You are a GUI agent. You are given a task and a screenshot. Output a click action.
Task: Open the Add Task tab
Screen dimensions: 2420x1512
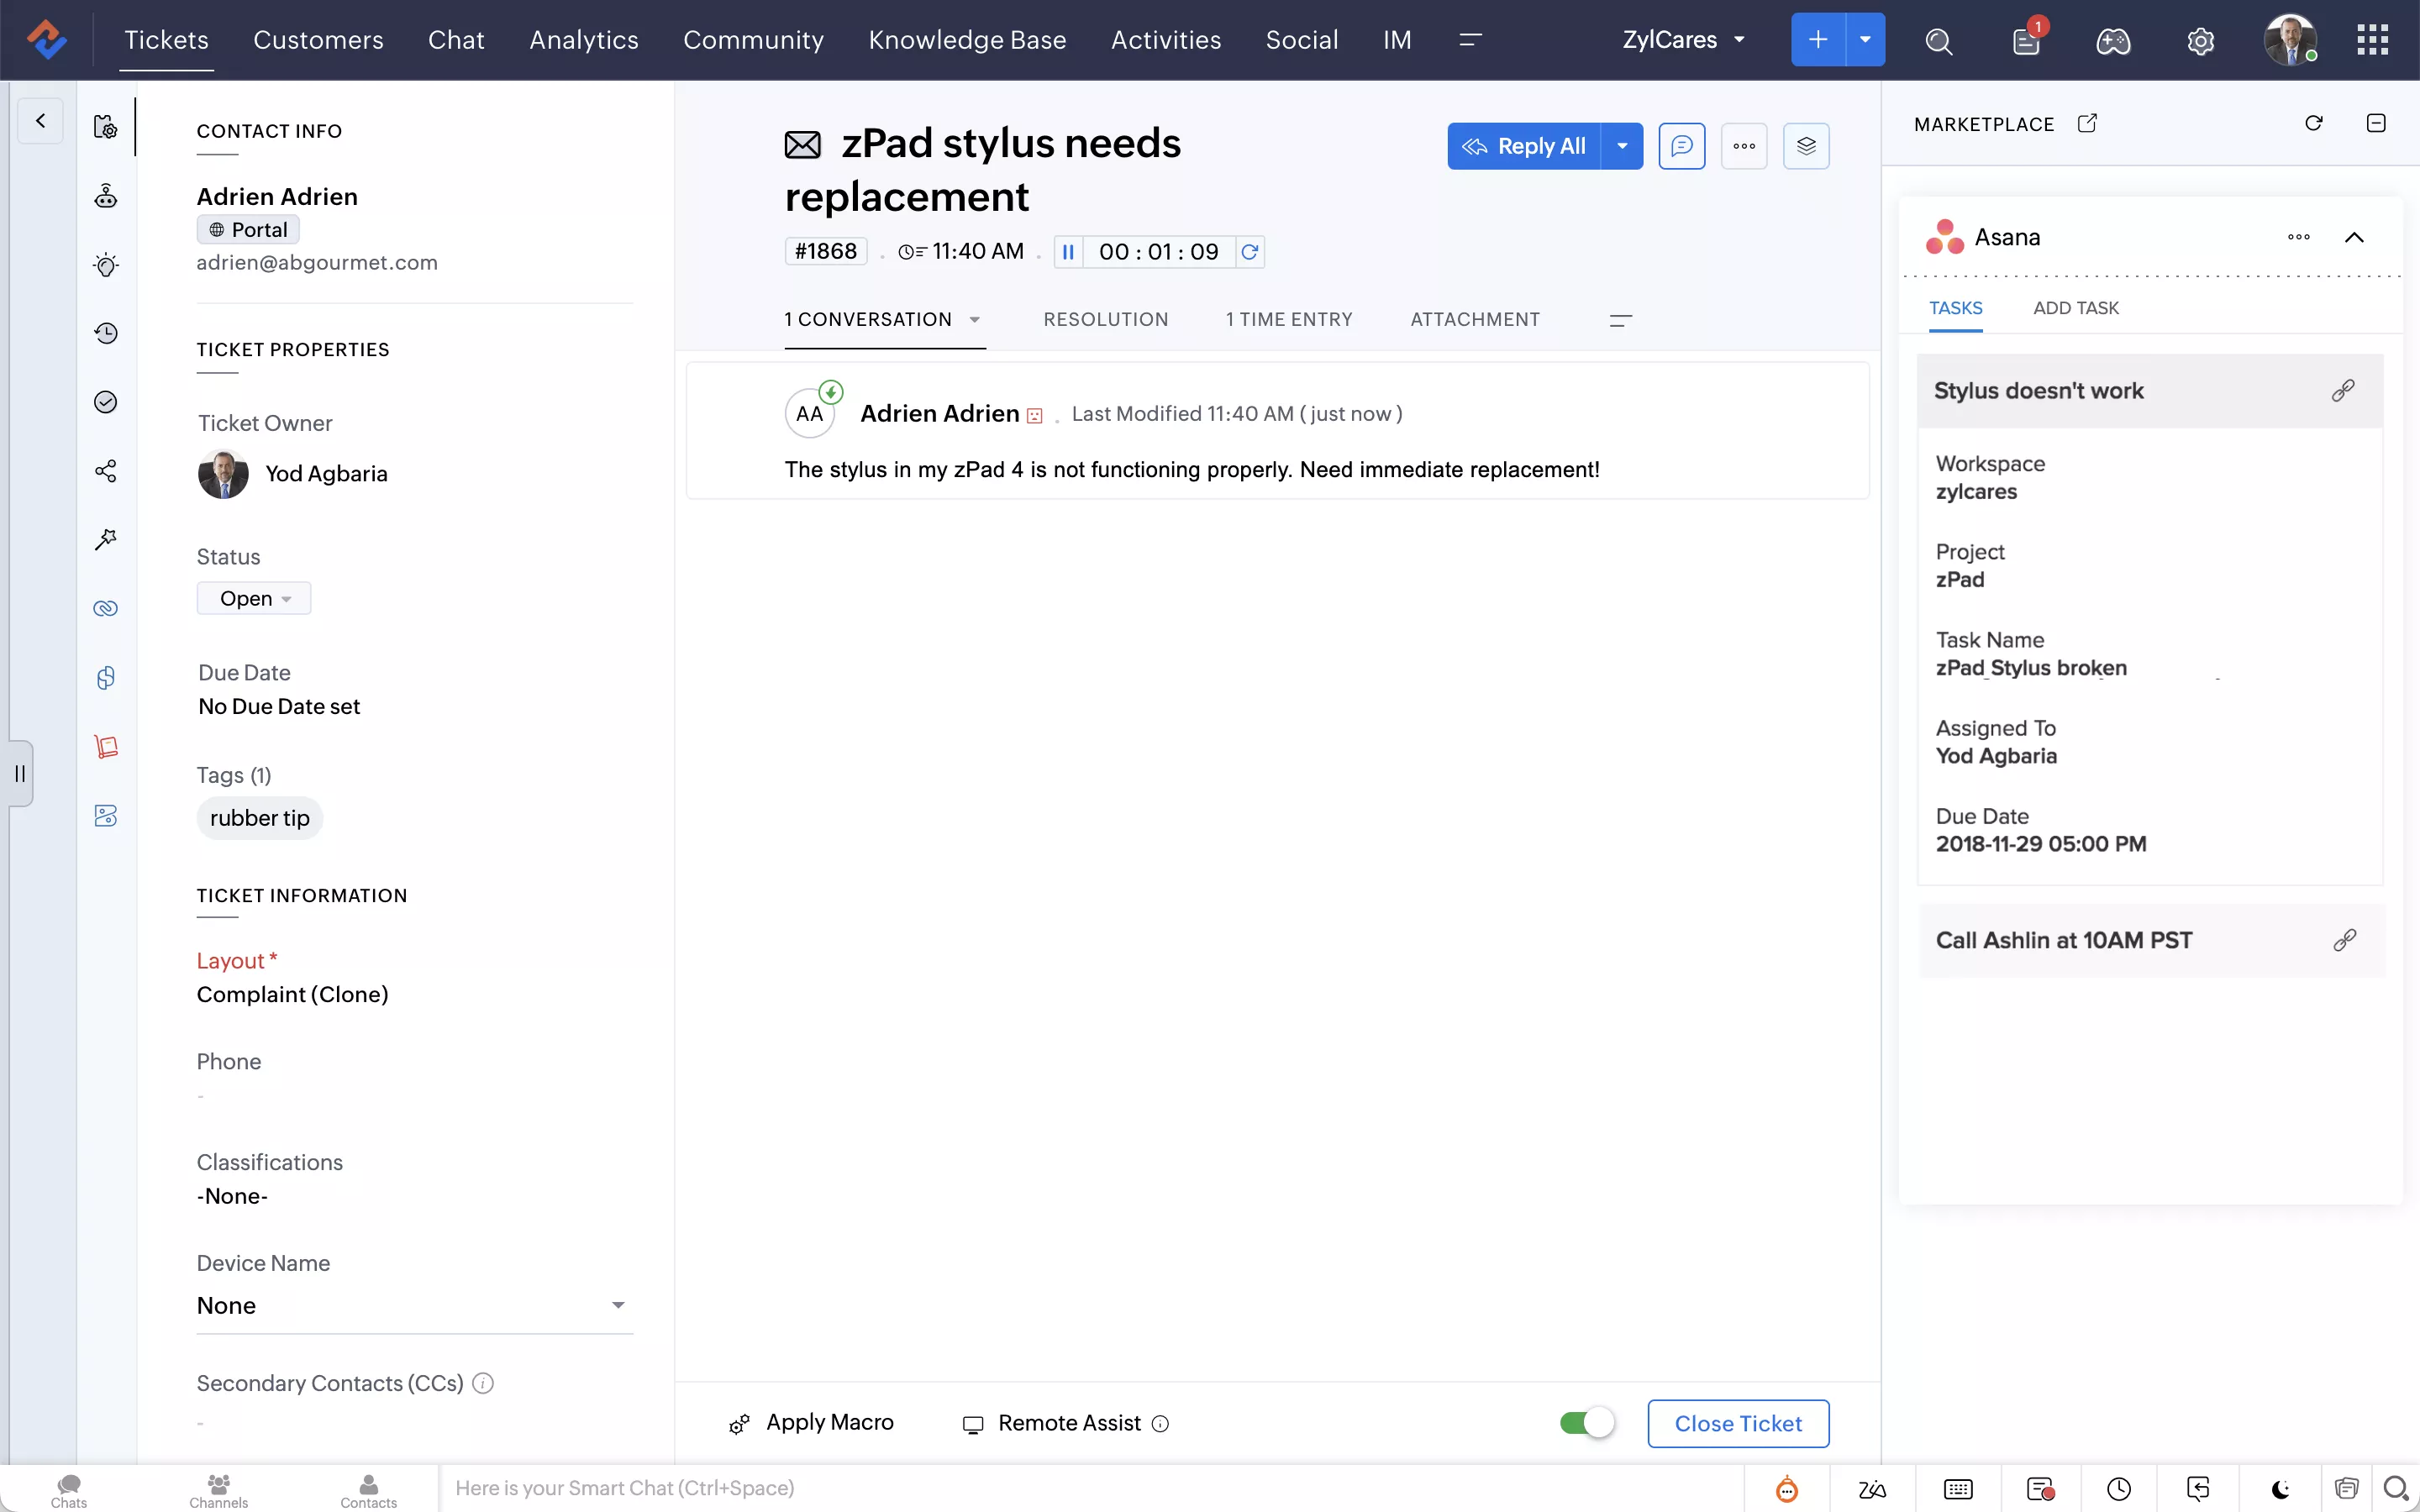pyautogui.click(x=2075, y=308)
